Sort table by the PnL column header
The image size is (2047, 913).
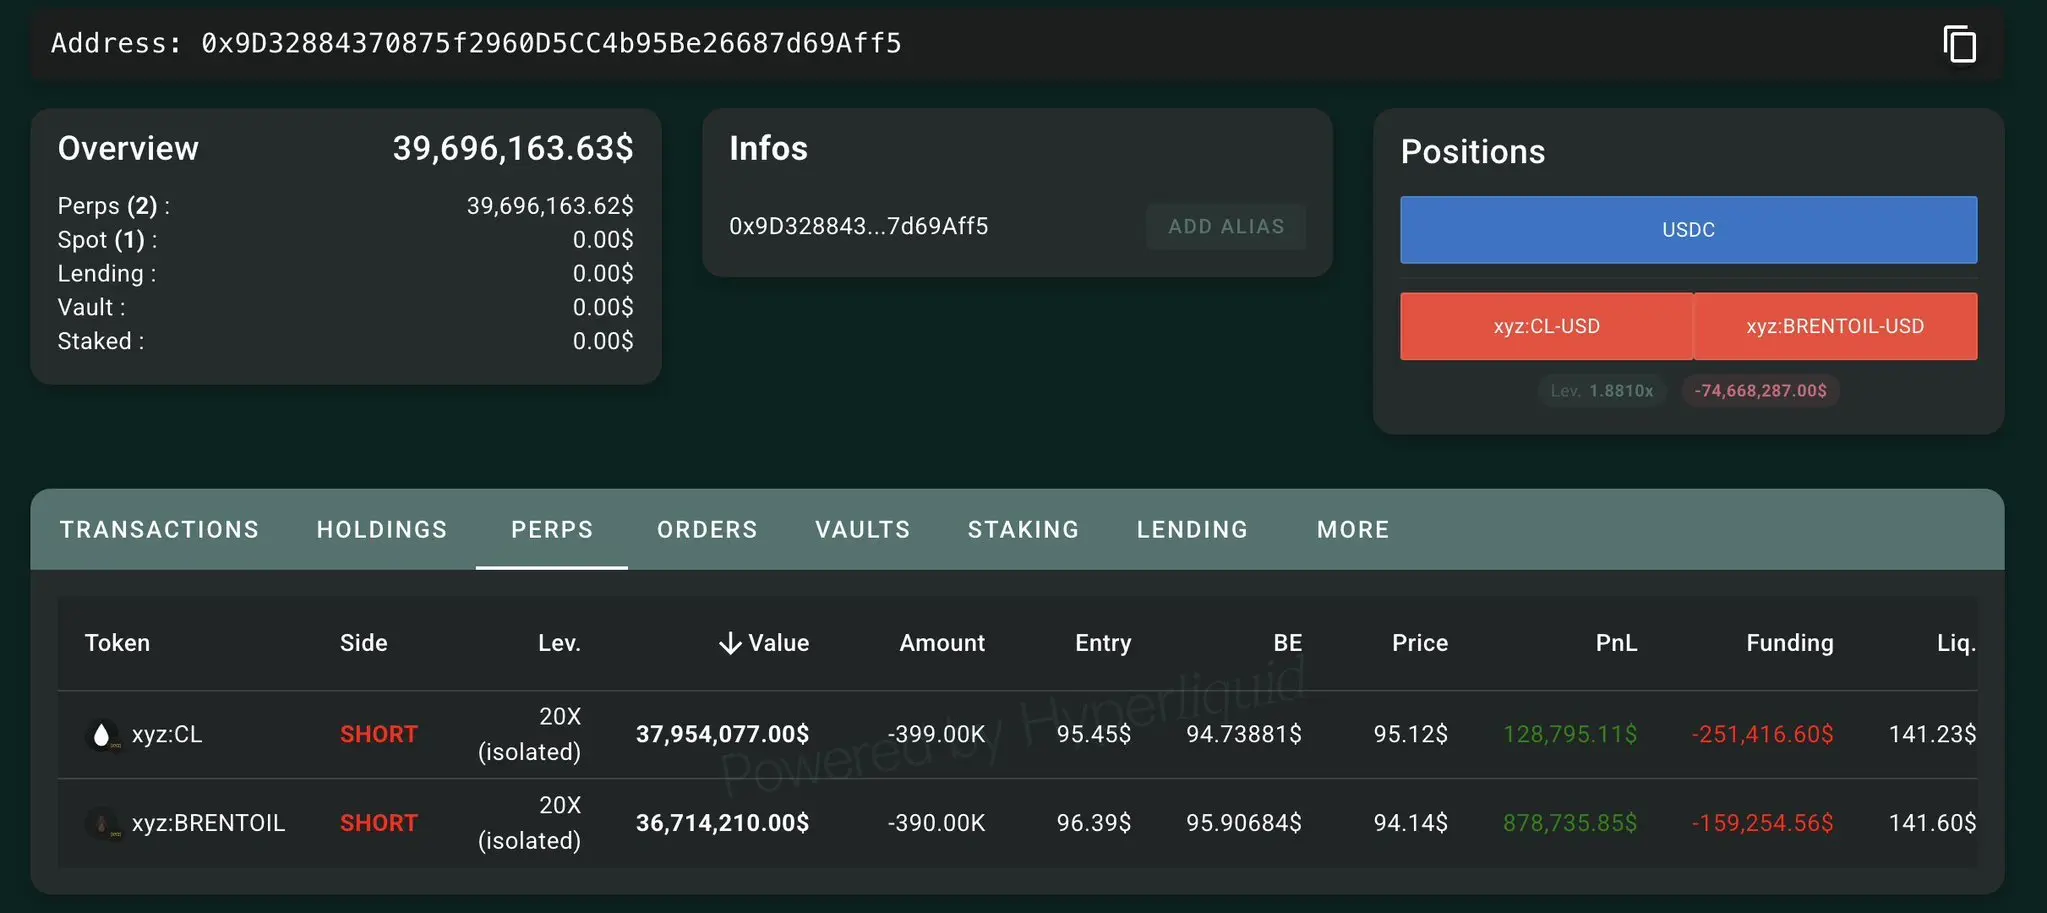[x=1616, y=643]
